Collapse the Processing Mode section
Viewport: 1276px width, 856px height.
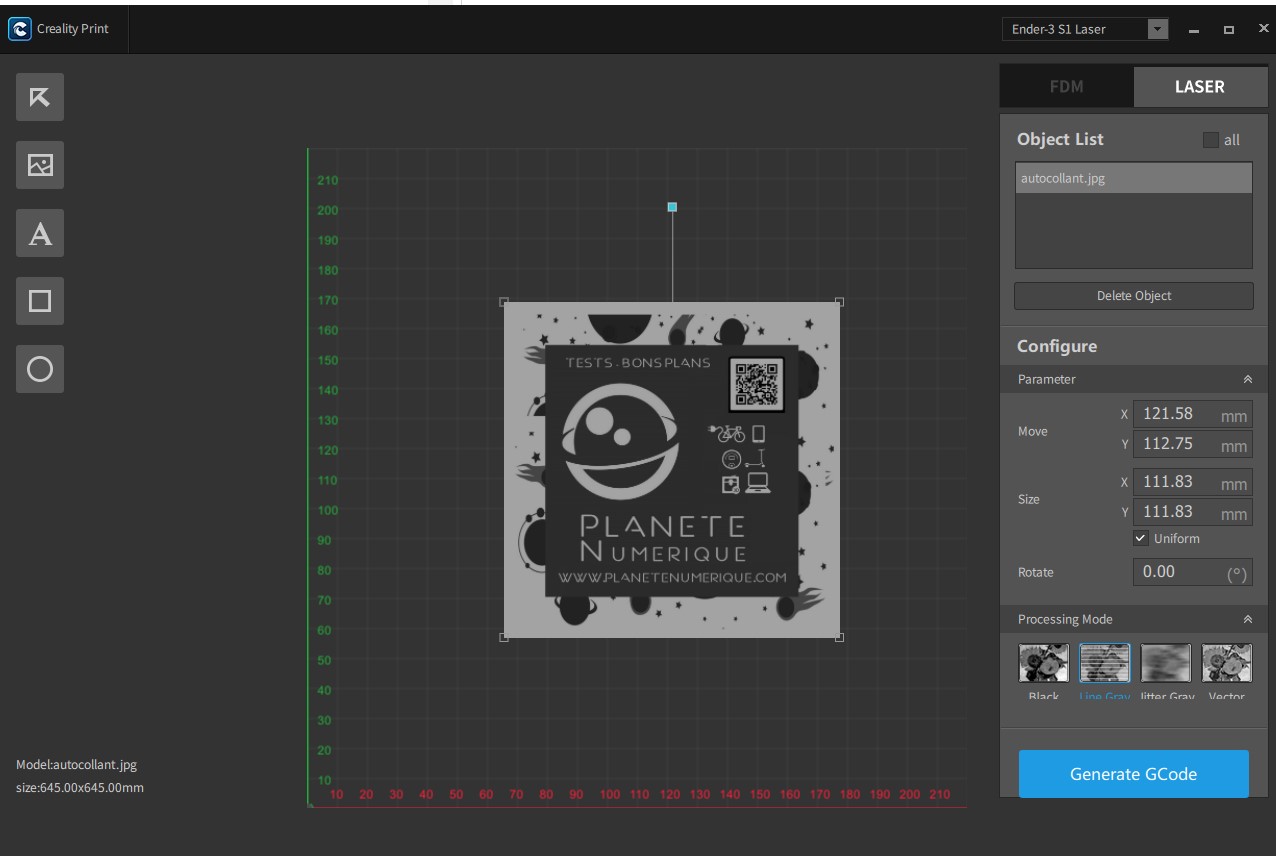click(1247, 619)
